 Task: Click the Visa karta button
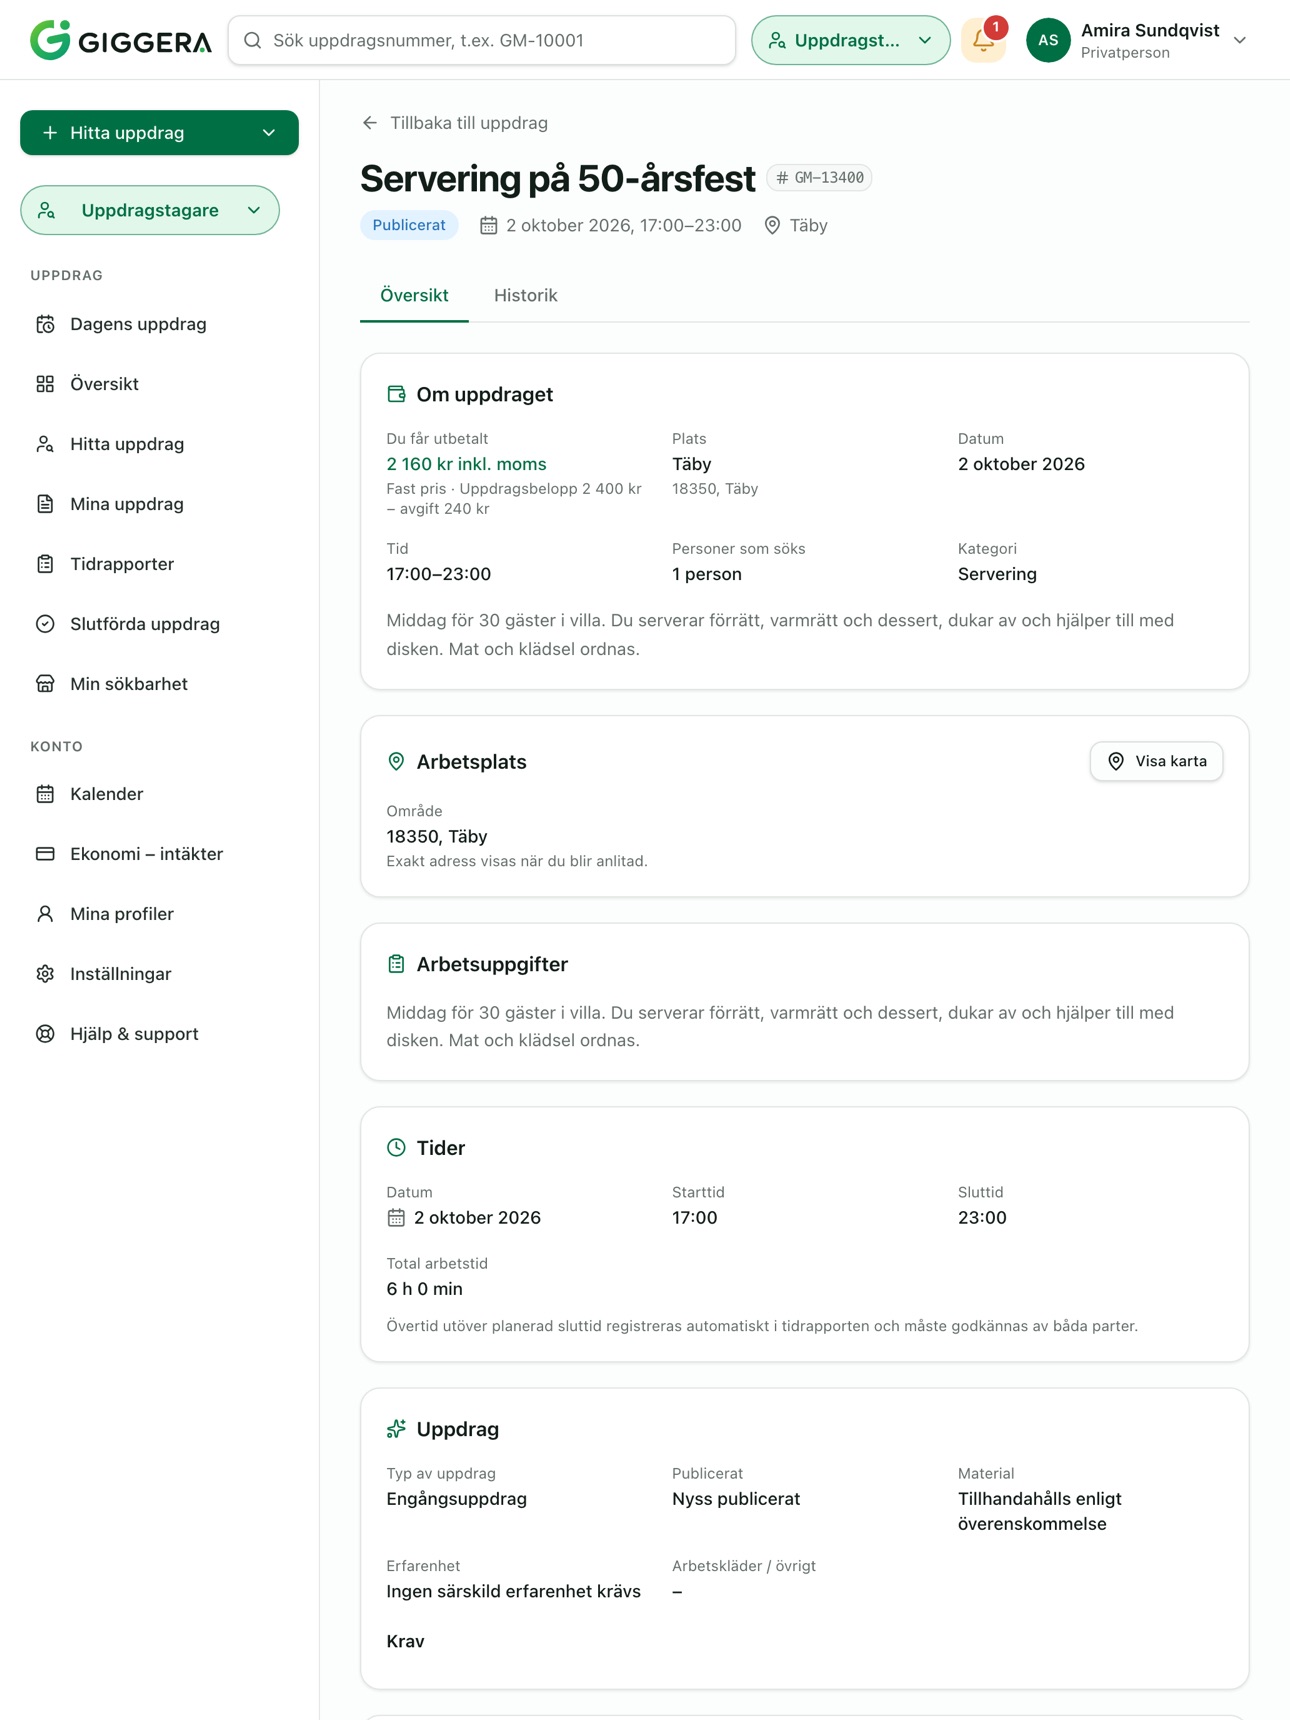(x=1157, y=762)
